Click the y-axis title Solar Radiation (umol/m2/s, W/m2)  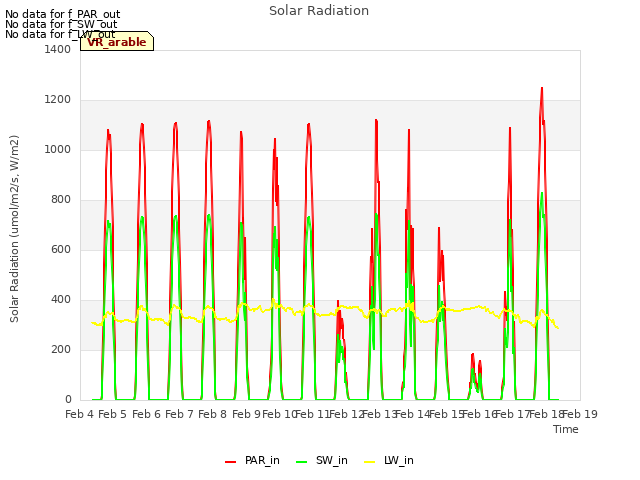point(14,229)
